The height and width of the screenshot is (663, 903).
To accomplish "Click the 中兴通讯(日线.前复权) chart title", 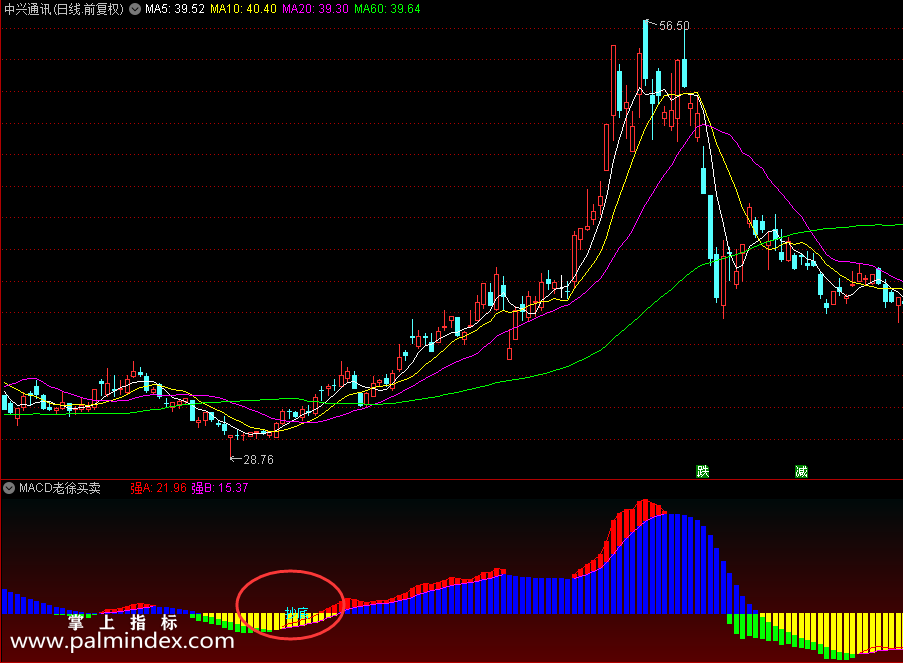I will pos(64,9).
